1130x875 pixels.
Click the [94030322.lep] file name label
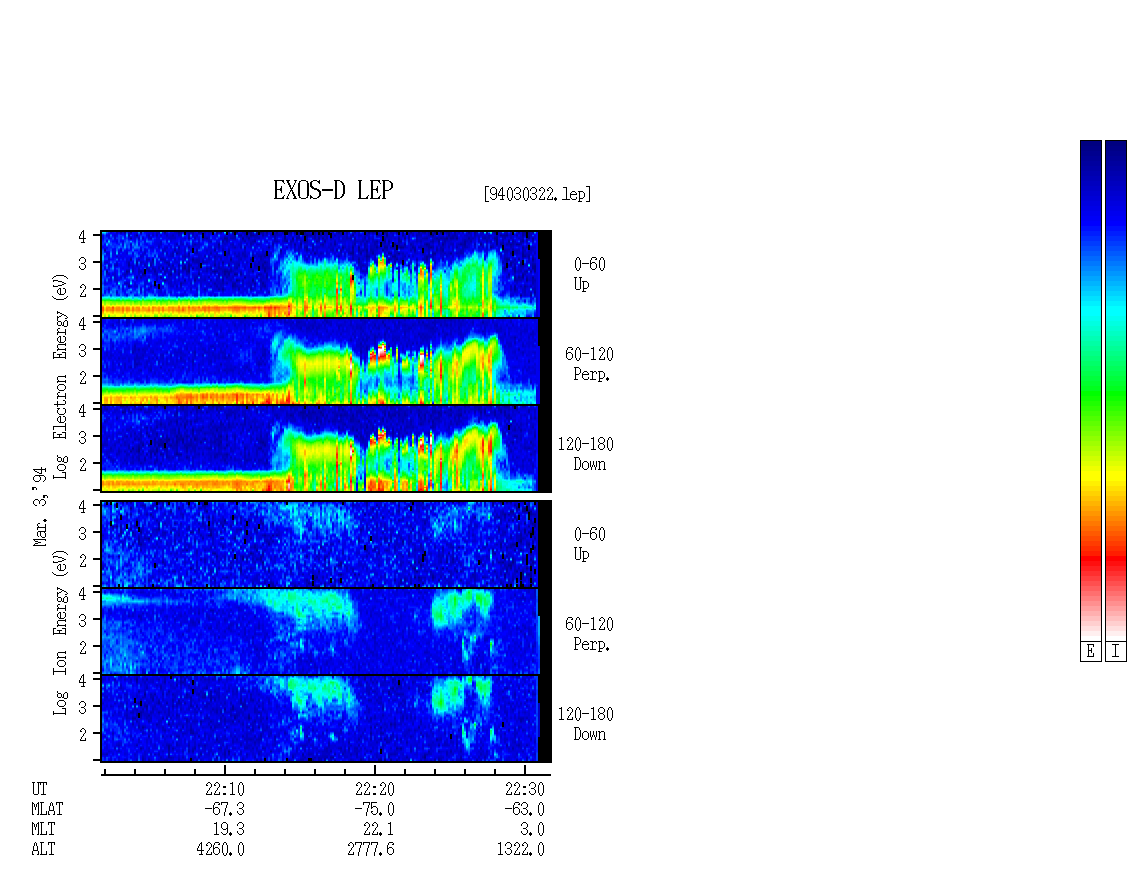tap(537, 194)
